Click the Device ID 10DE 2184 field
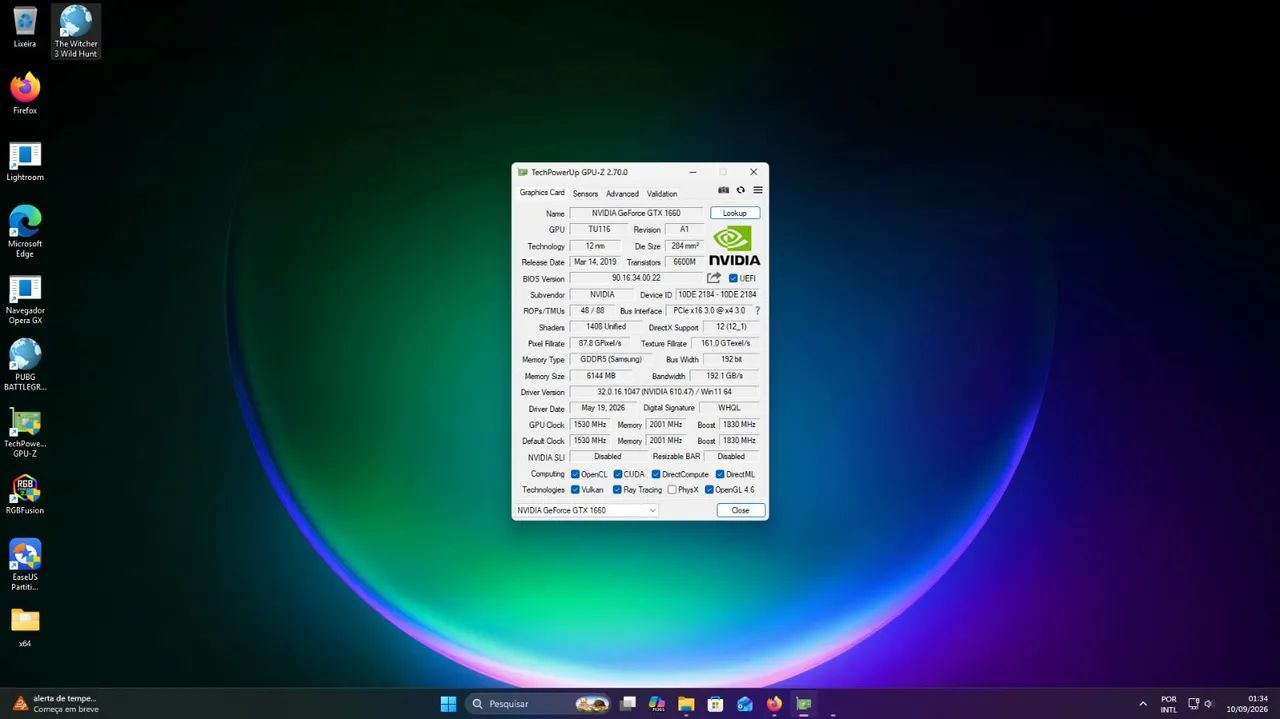 coord(718,295)
